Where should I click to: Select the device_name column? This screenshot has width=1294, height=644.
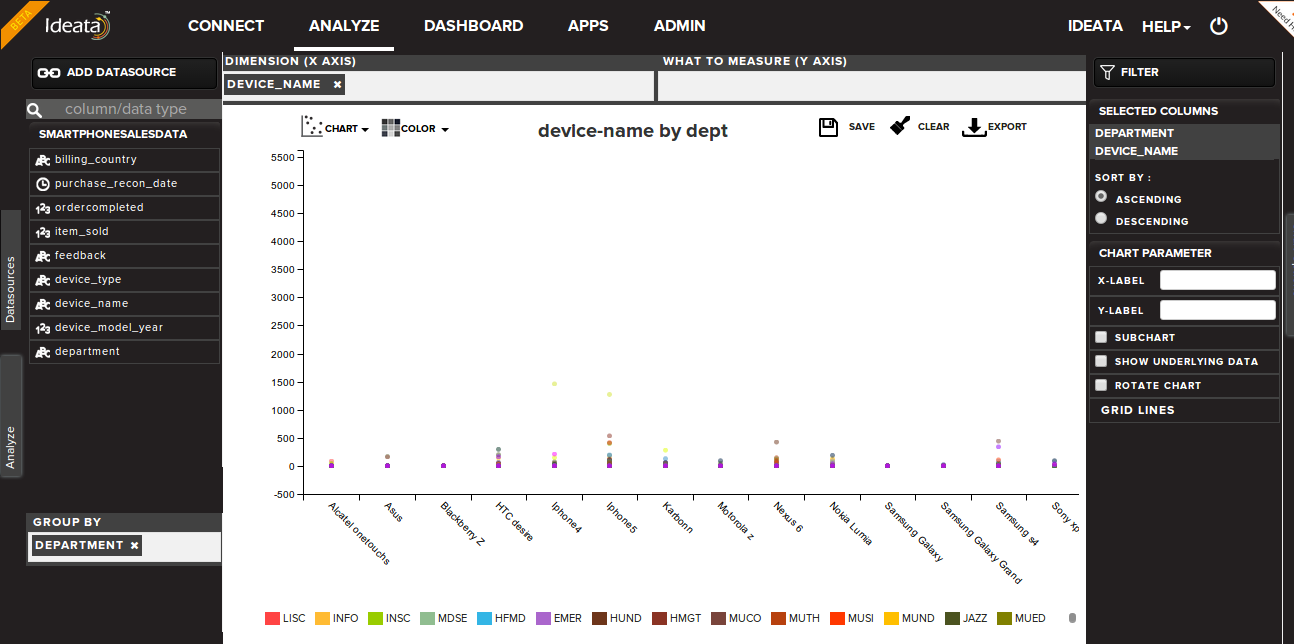pos(124,304)
